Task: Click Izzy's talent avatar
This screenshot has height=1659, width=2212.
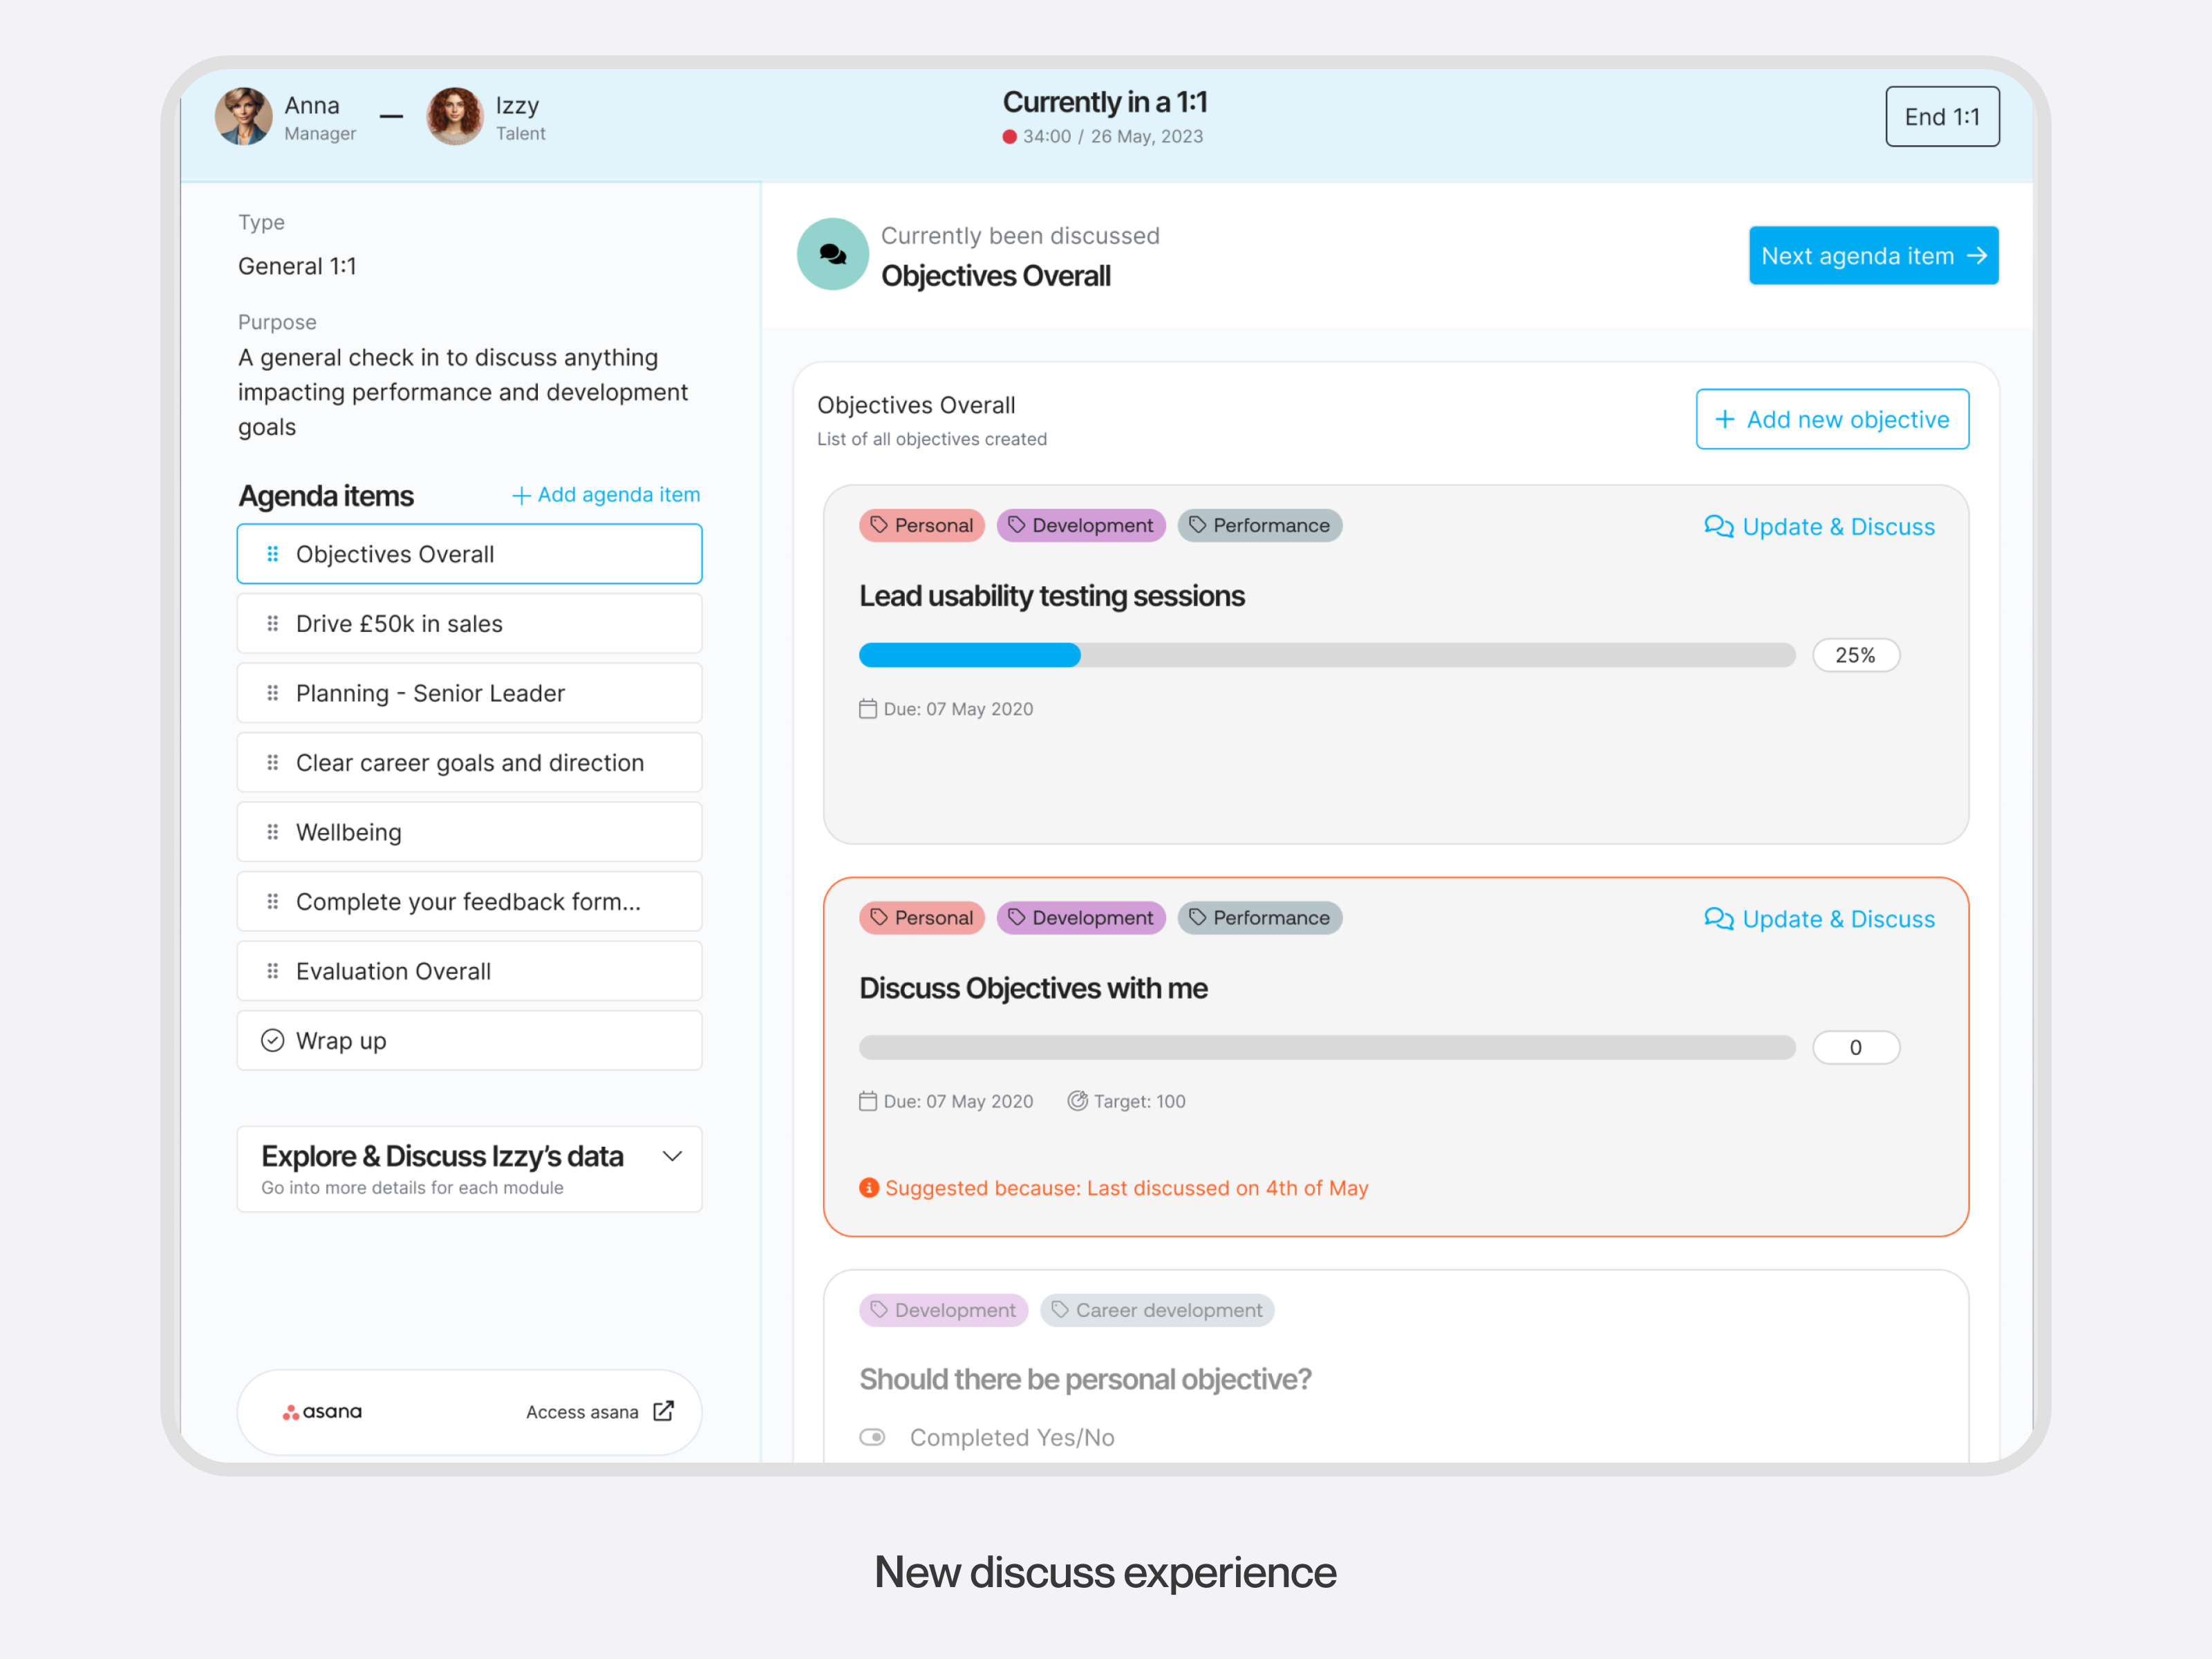Action: click(455, 116)
